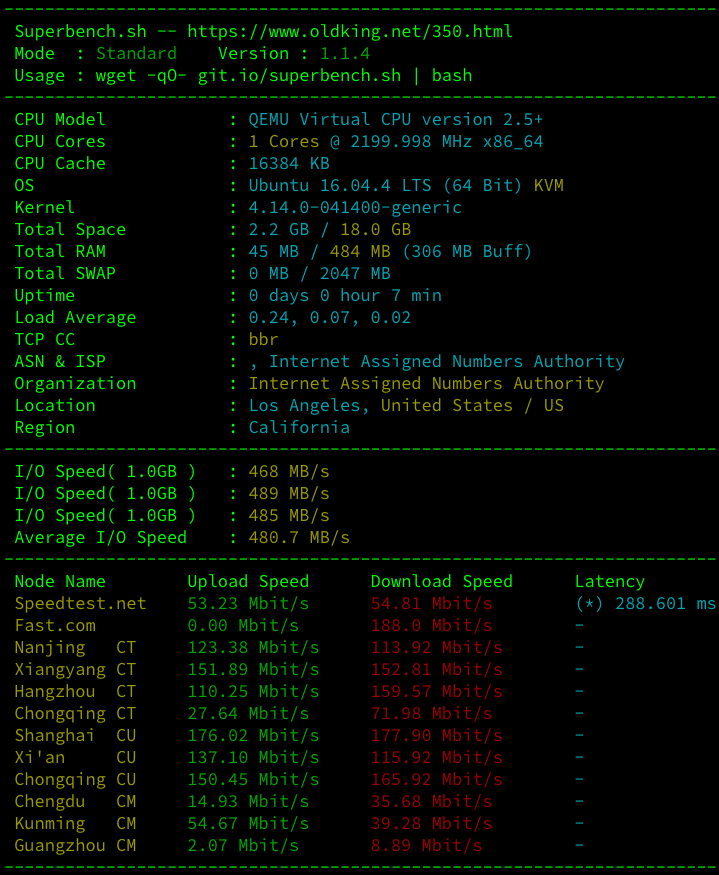Click the Download Speed column header
Screen dimensions: 719x875
441,581
